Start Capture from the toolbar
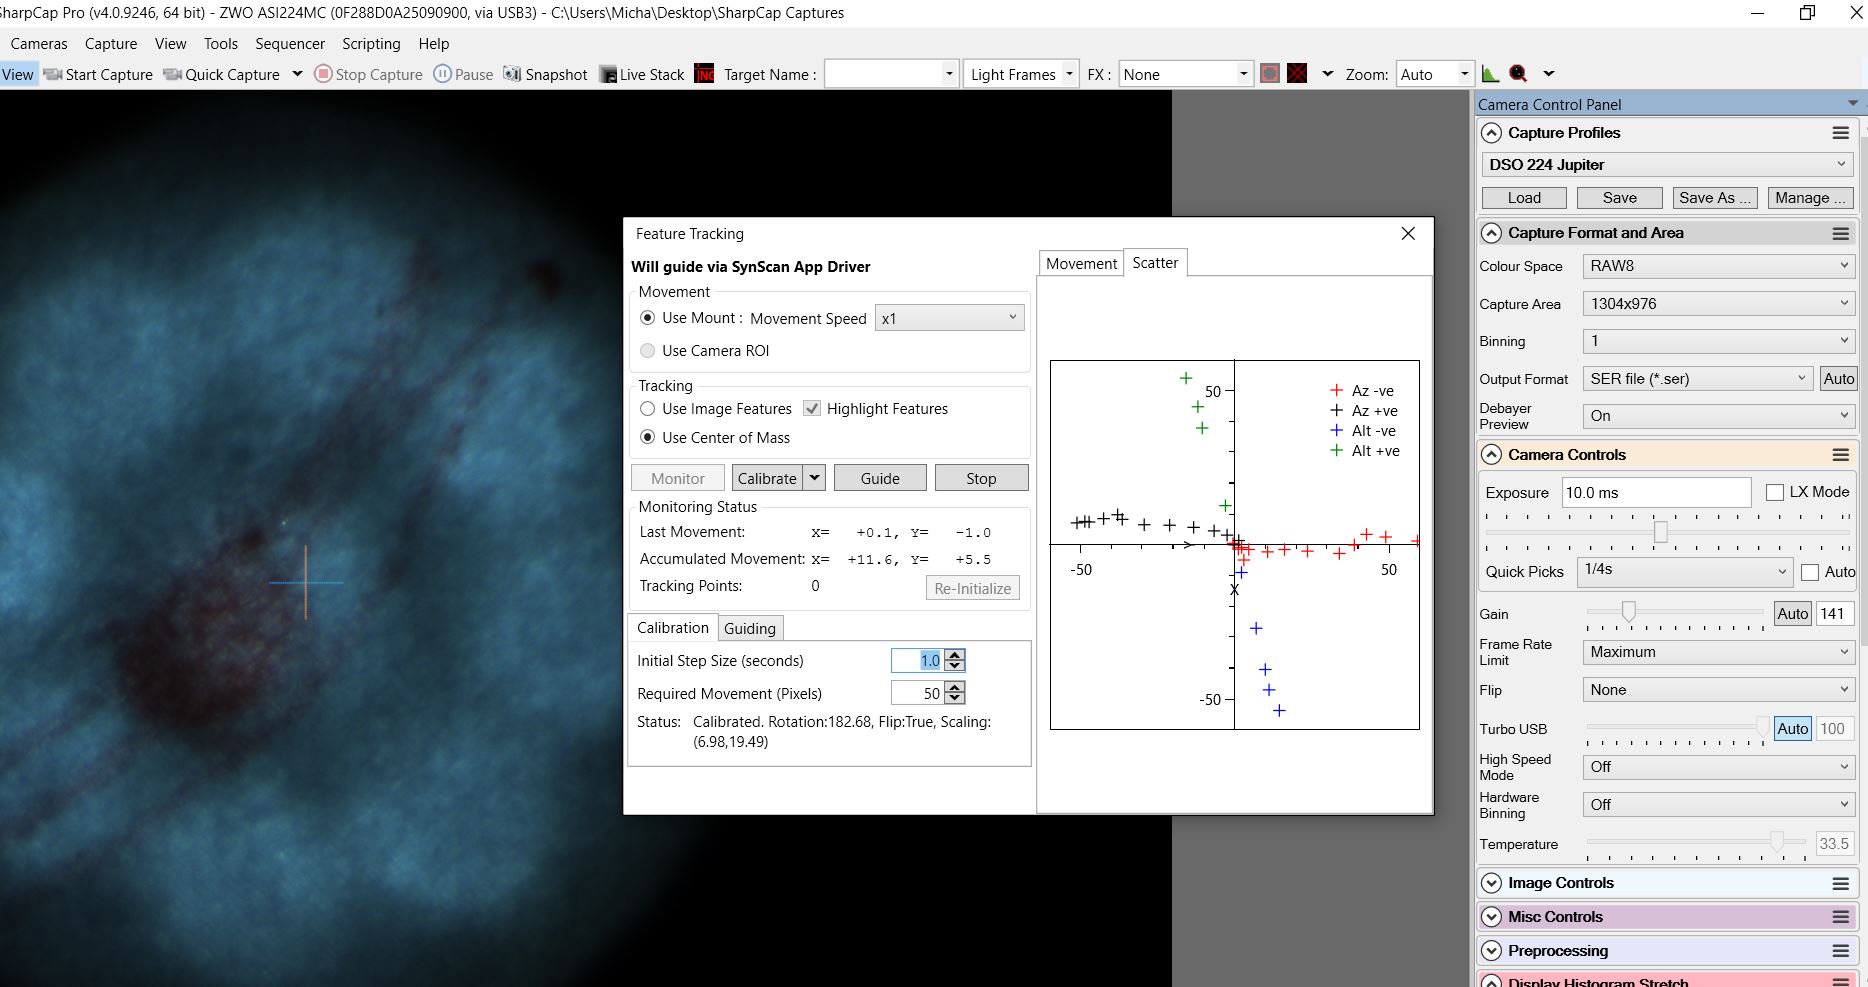This screenshot has width=1868, height=987. click(98, 74)
